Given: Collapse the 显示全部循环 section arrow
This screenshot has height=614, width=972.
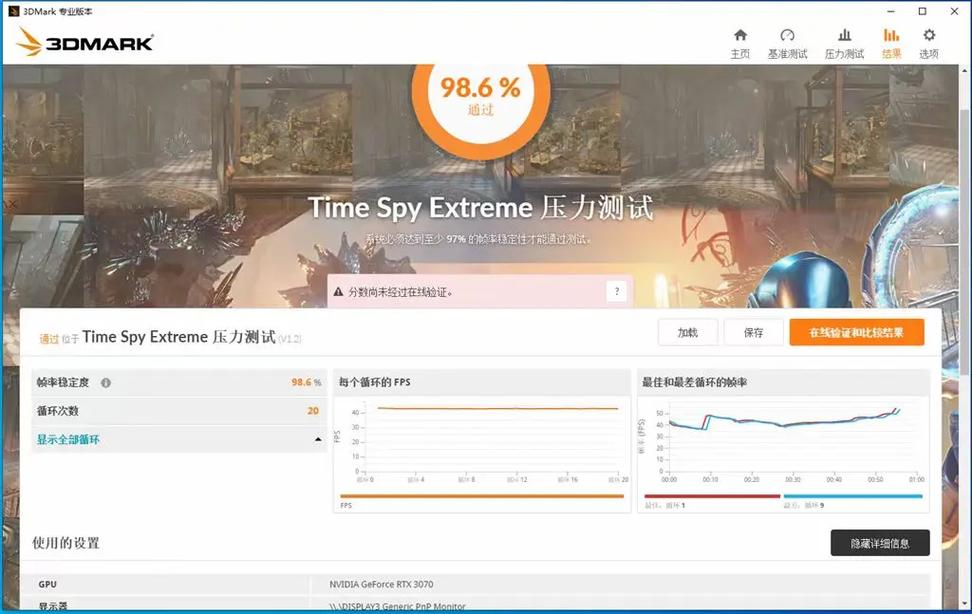Looking at the screenshot, I should [x=319, y=437].
